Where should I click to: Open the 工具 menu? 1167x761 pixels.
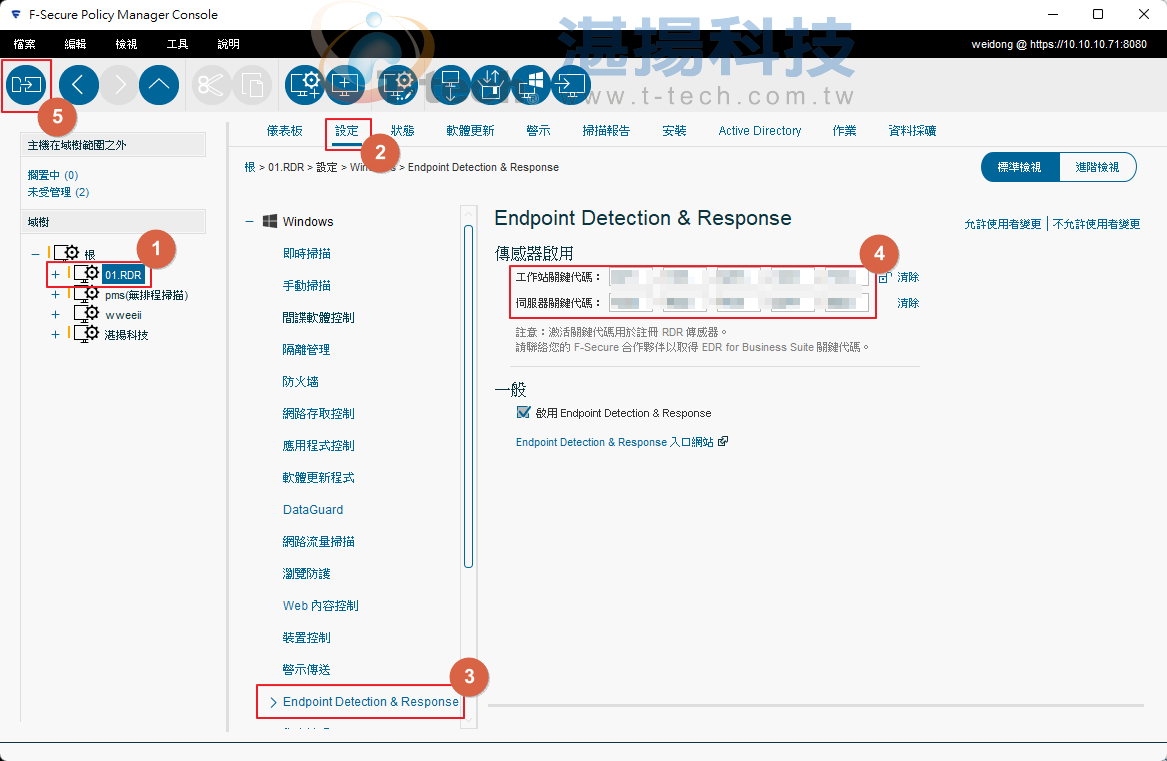[x=176, y=43]
